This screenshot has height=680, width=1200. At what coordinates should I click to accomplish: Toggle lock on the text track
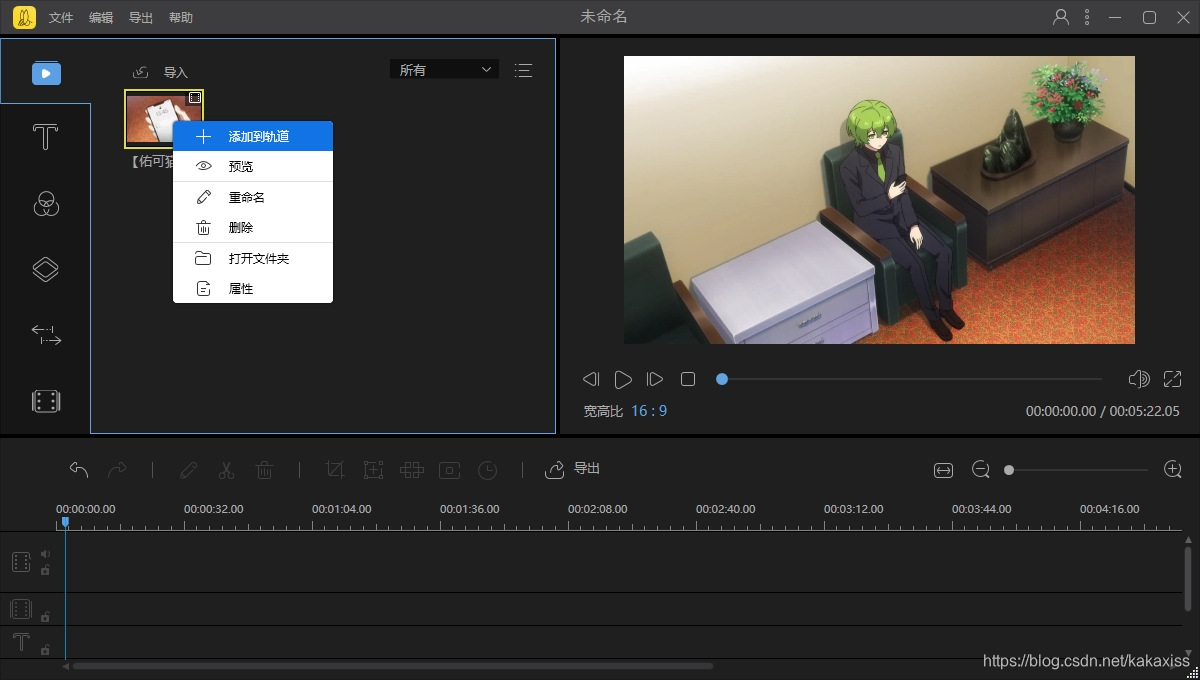45,650
